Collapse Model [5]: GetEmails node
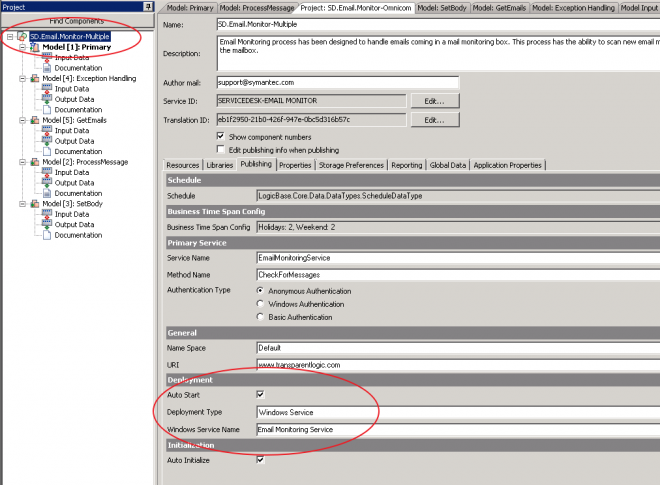The image size is (660, 485). click(23, 120)
